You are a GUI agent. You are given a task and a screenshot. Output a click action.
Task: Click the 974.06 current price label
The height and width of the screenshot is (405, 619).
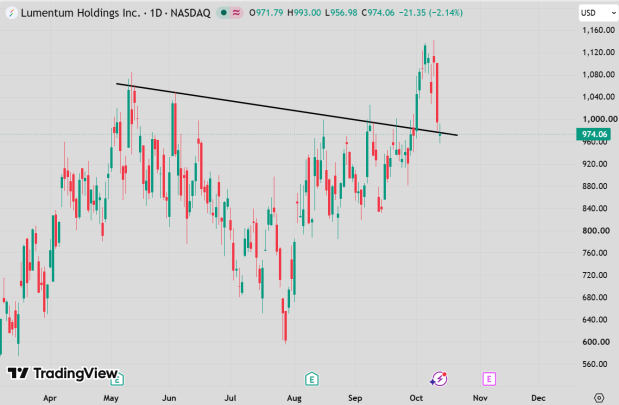click(x=593, y=134)
